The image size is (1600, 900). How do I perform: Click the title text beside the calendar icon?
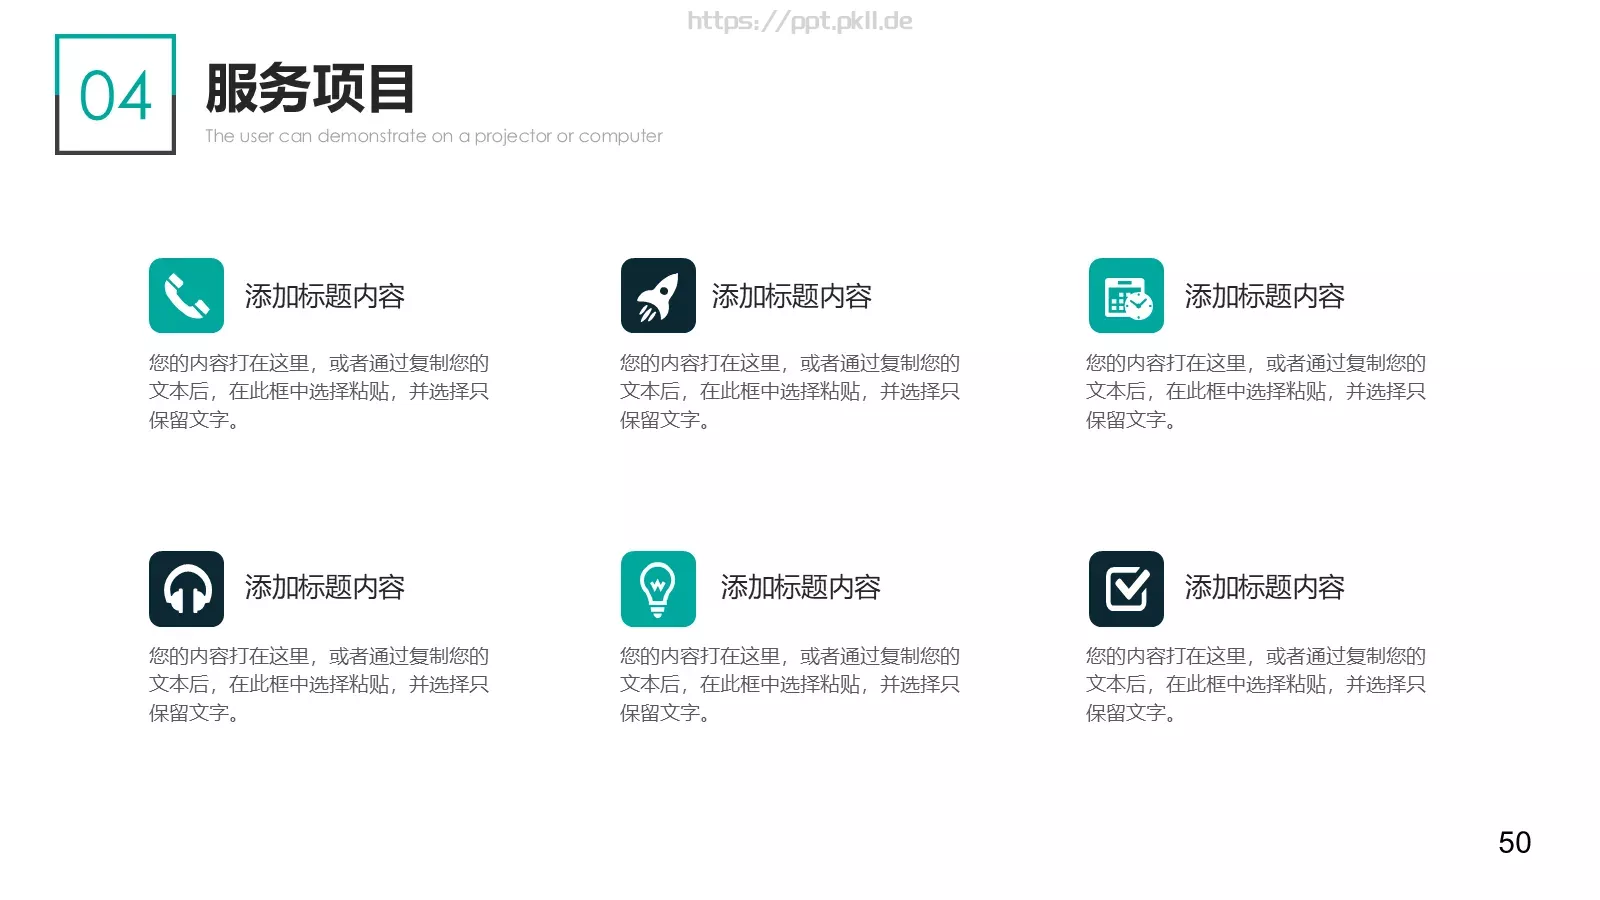[1265, 296]
